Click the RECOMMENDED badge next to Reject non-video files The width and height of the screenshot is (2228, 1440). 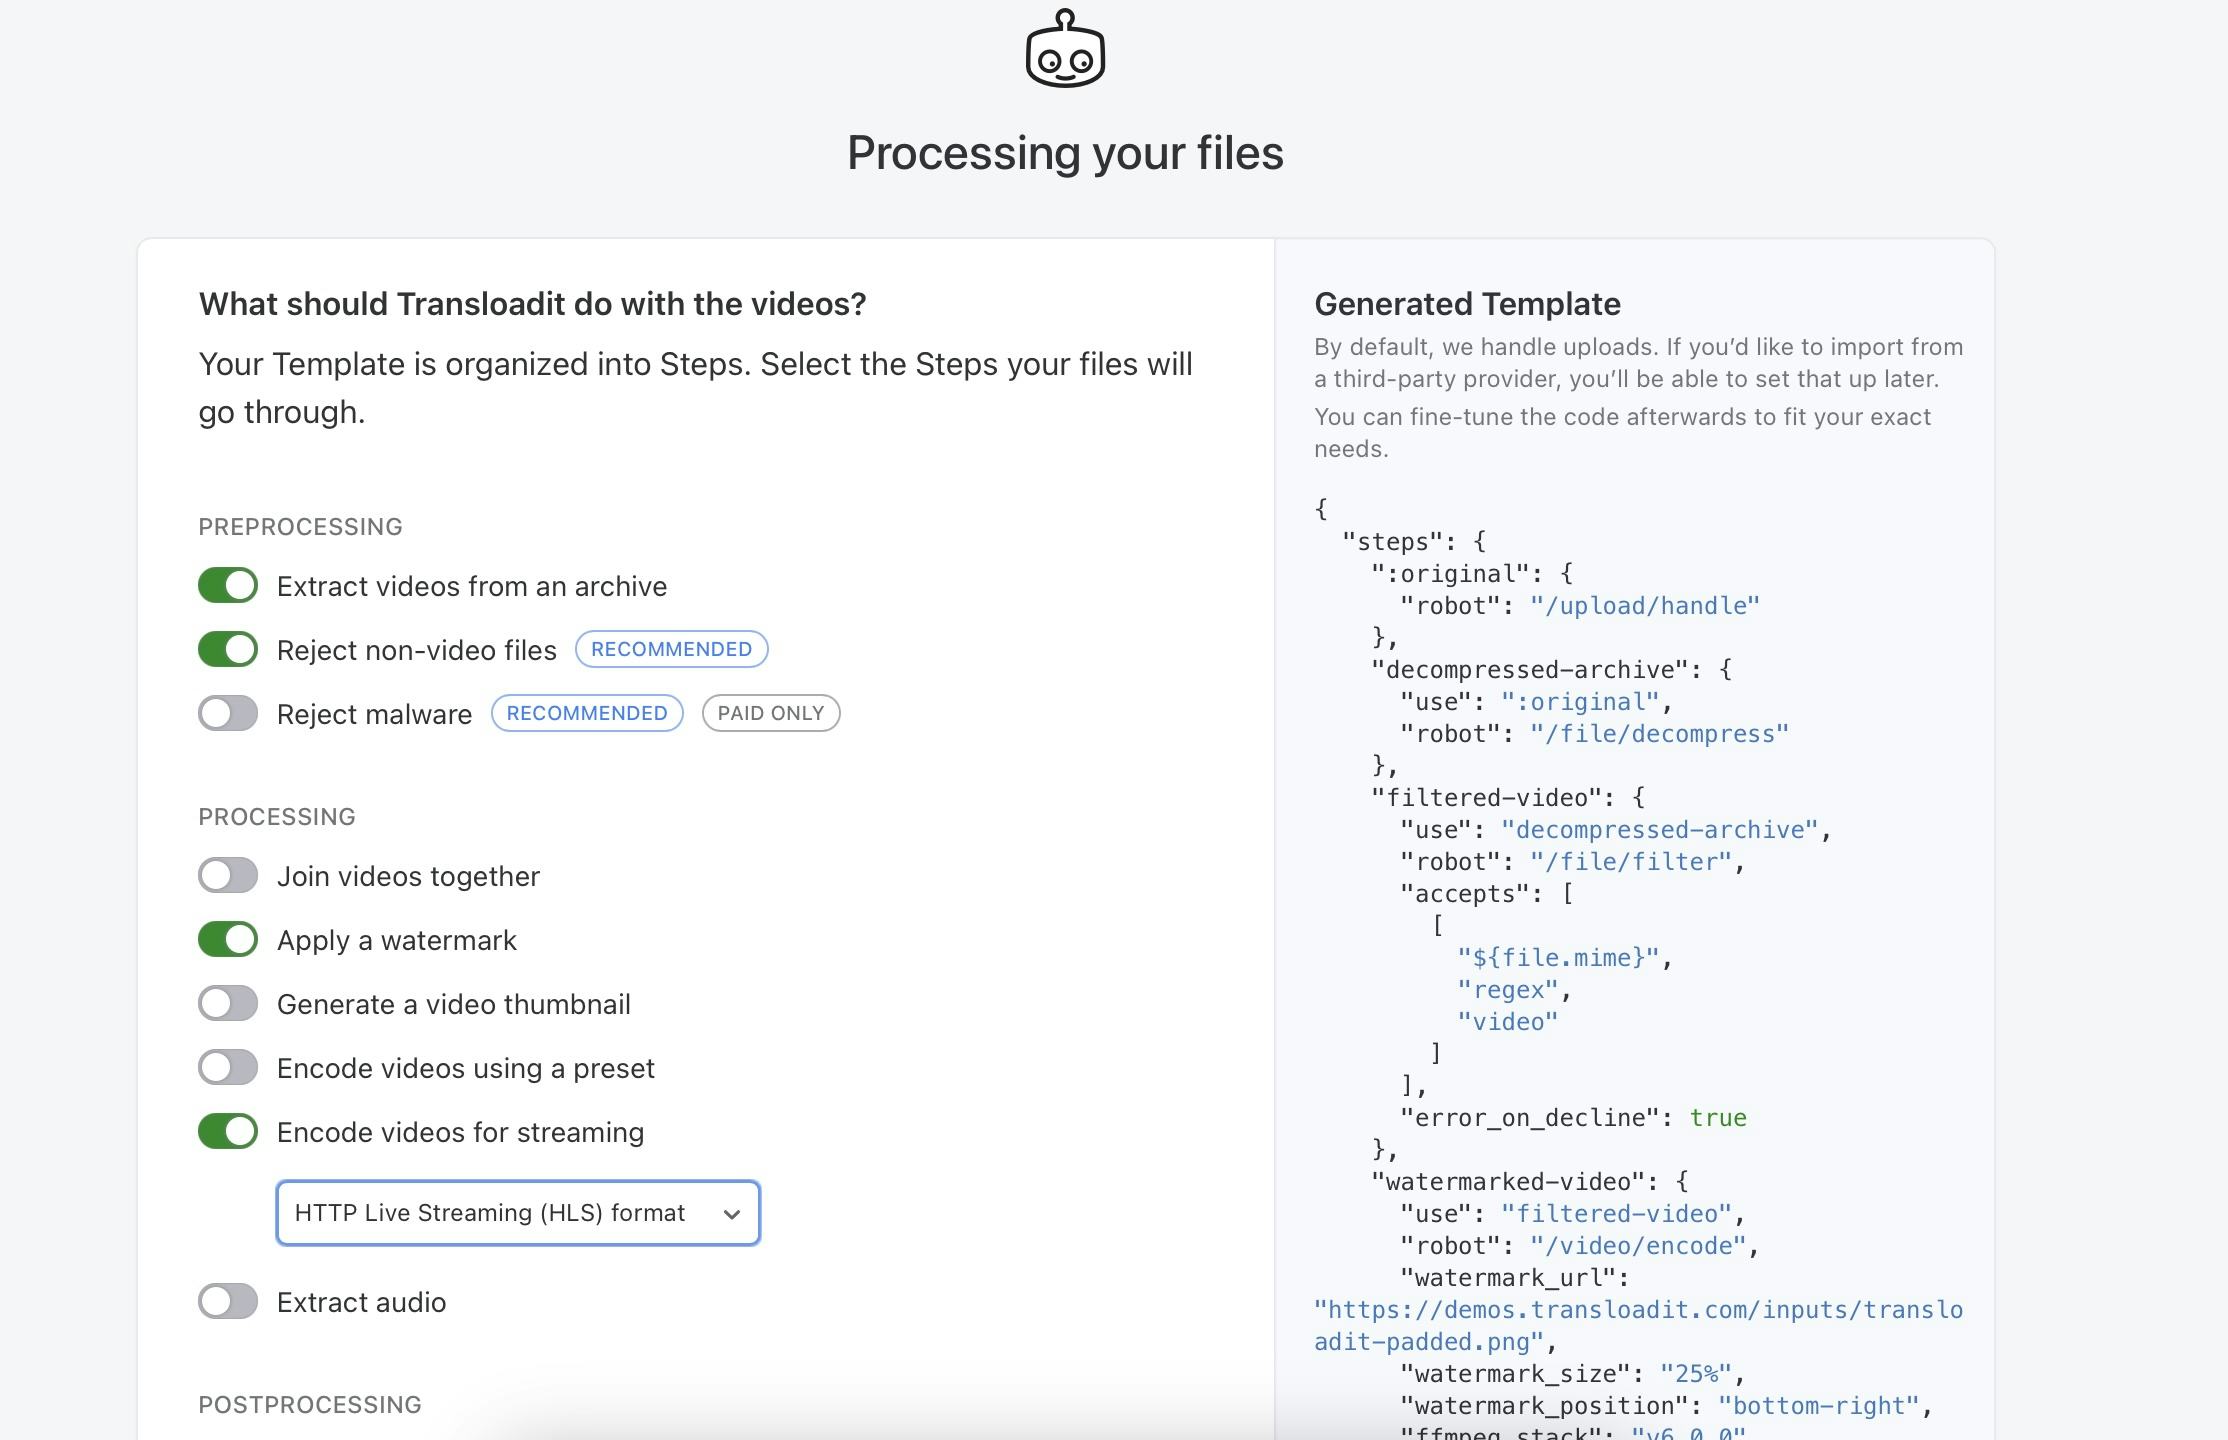pyautogui.click(x=671, y=649)
